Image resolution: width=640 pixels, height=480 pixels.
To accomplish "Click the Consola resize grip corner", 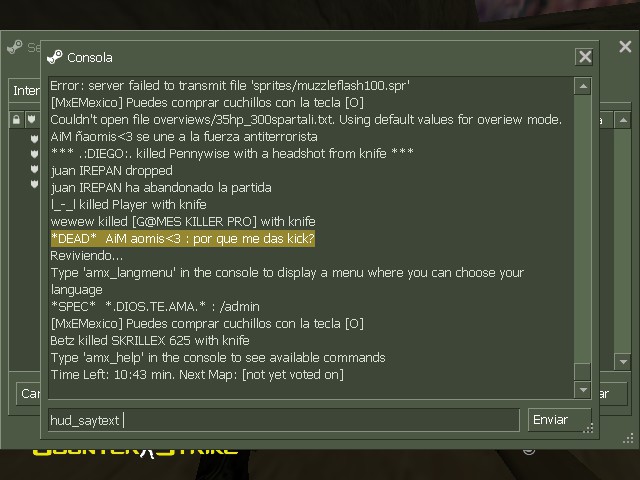I will point(589,428).
